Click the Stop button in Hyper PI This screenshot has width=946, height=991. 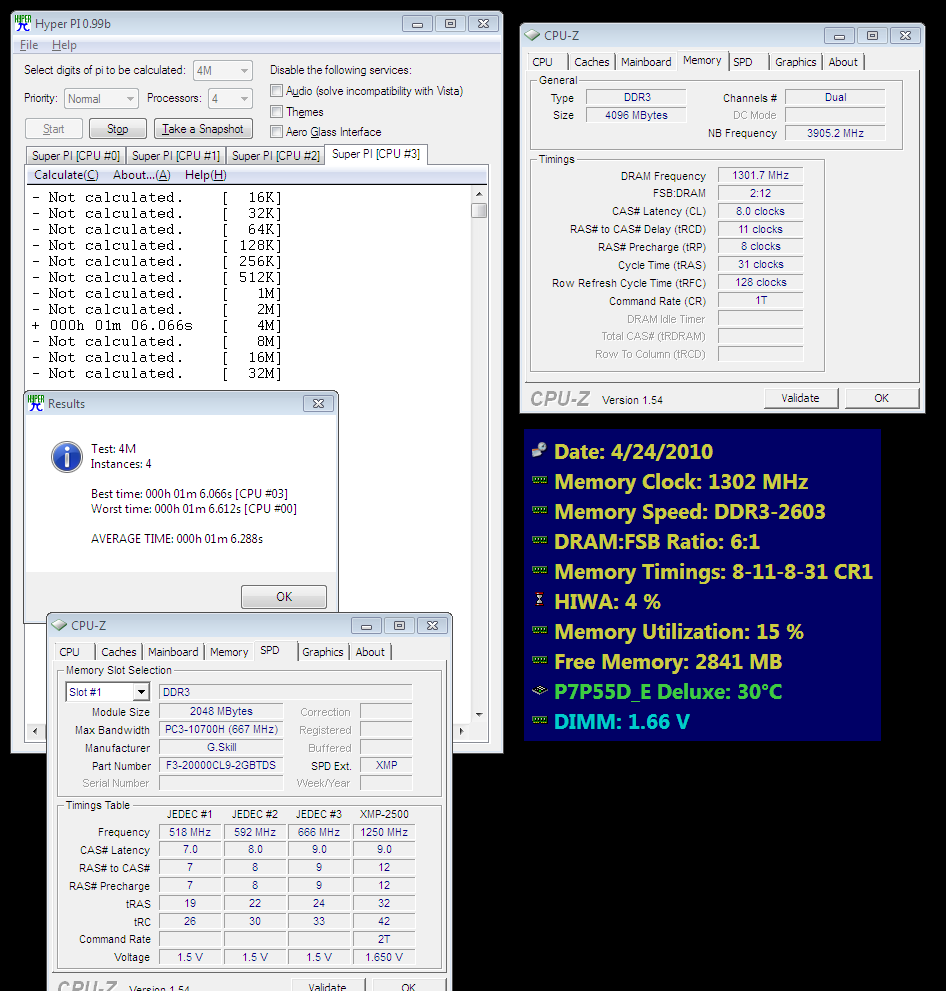(118, 129)
